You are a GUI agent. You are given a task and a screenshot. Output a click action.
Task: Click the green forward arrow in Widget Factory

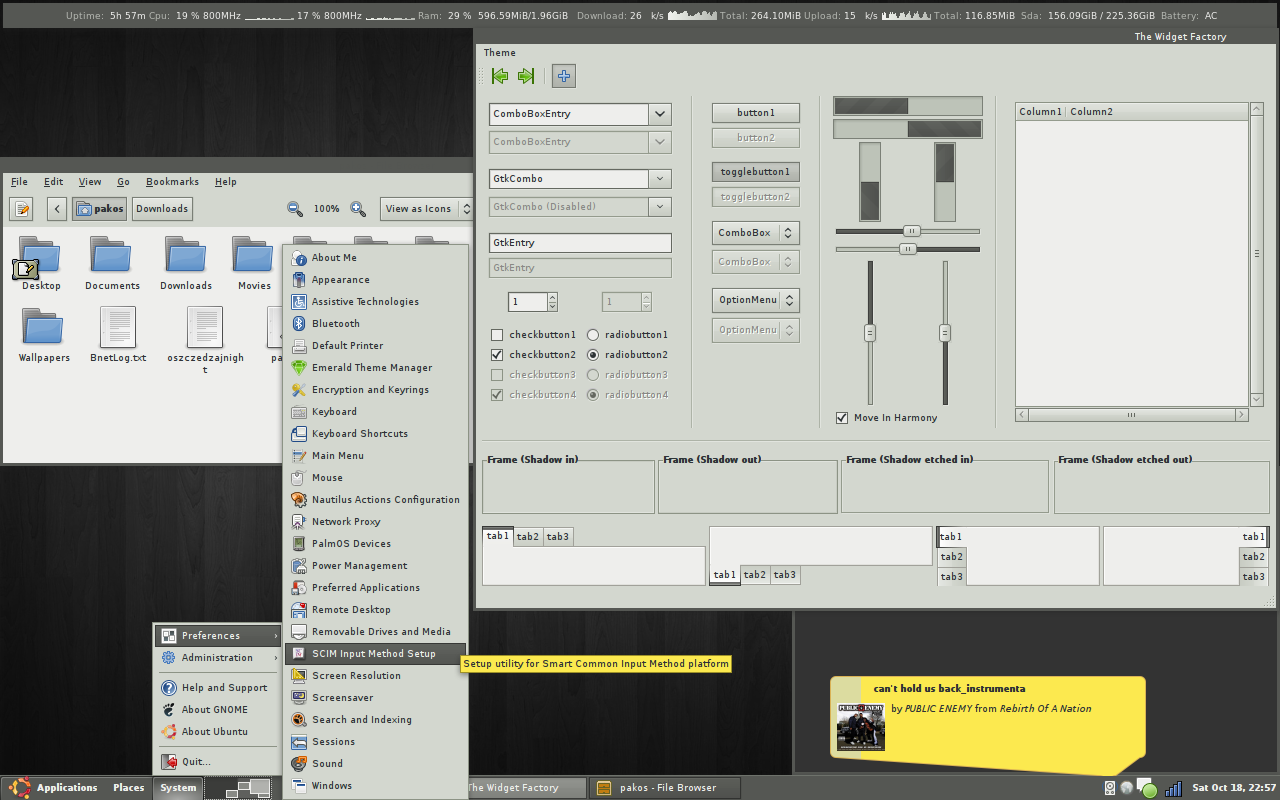526,76
